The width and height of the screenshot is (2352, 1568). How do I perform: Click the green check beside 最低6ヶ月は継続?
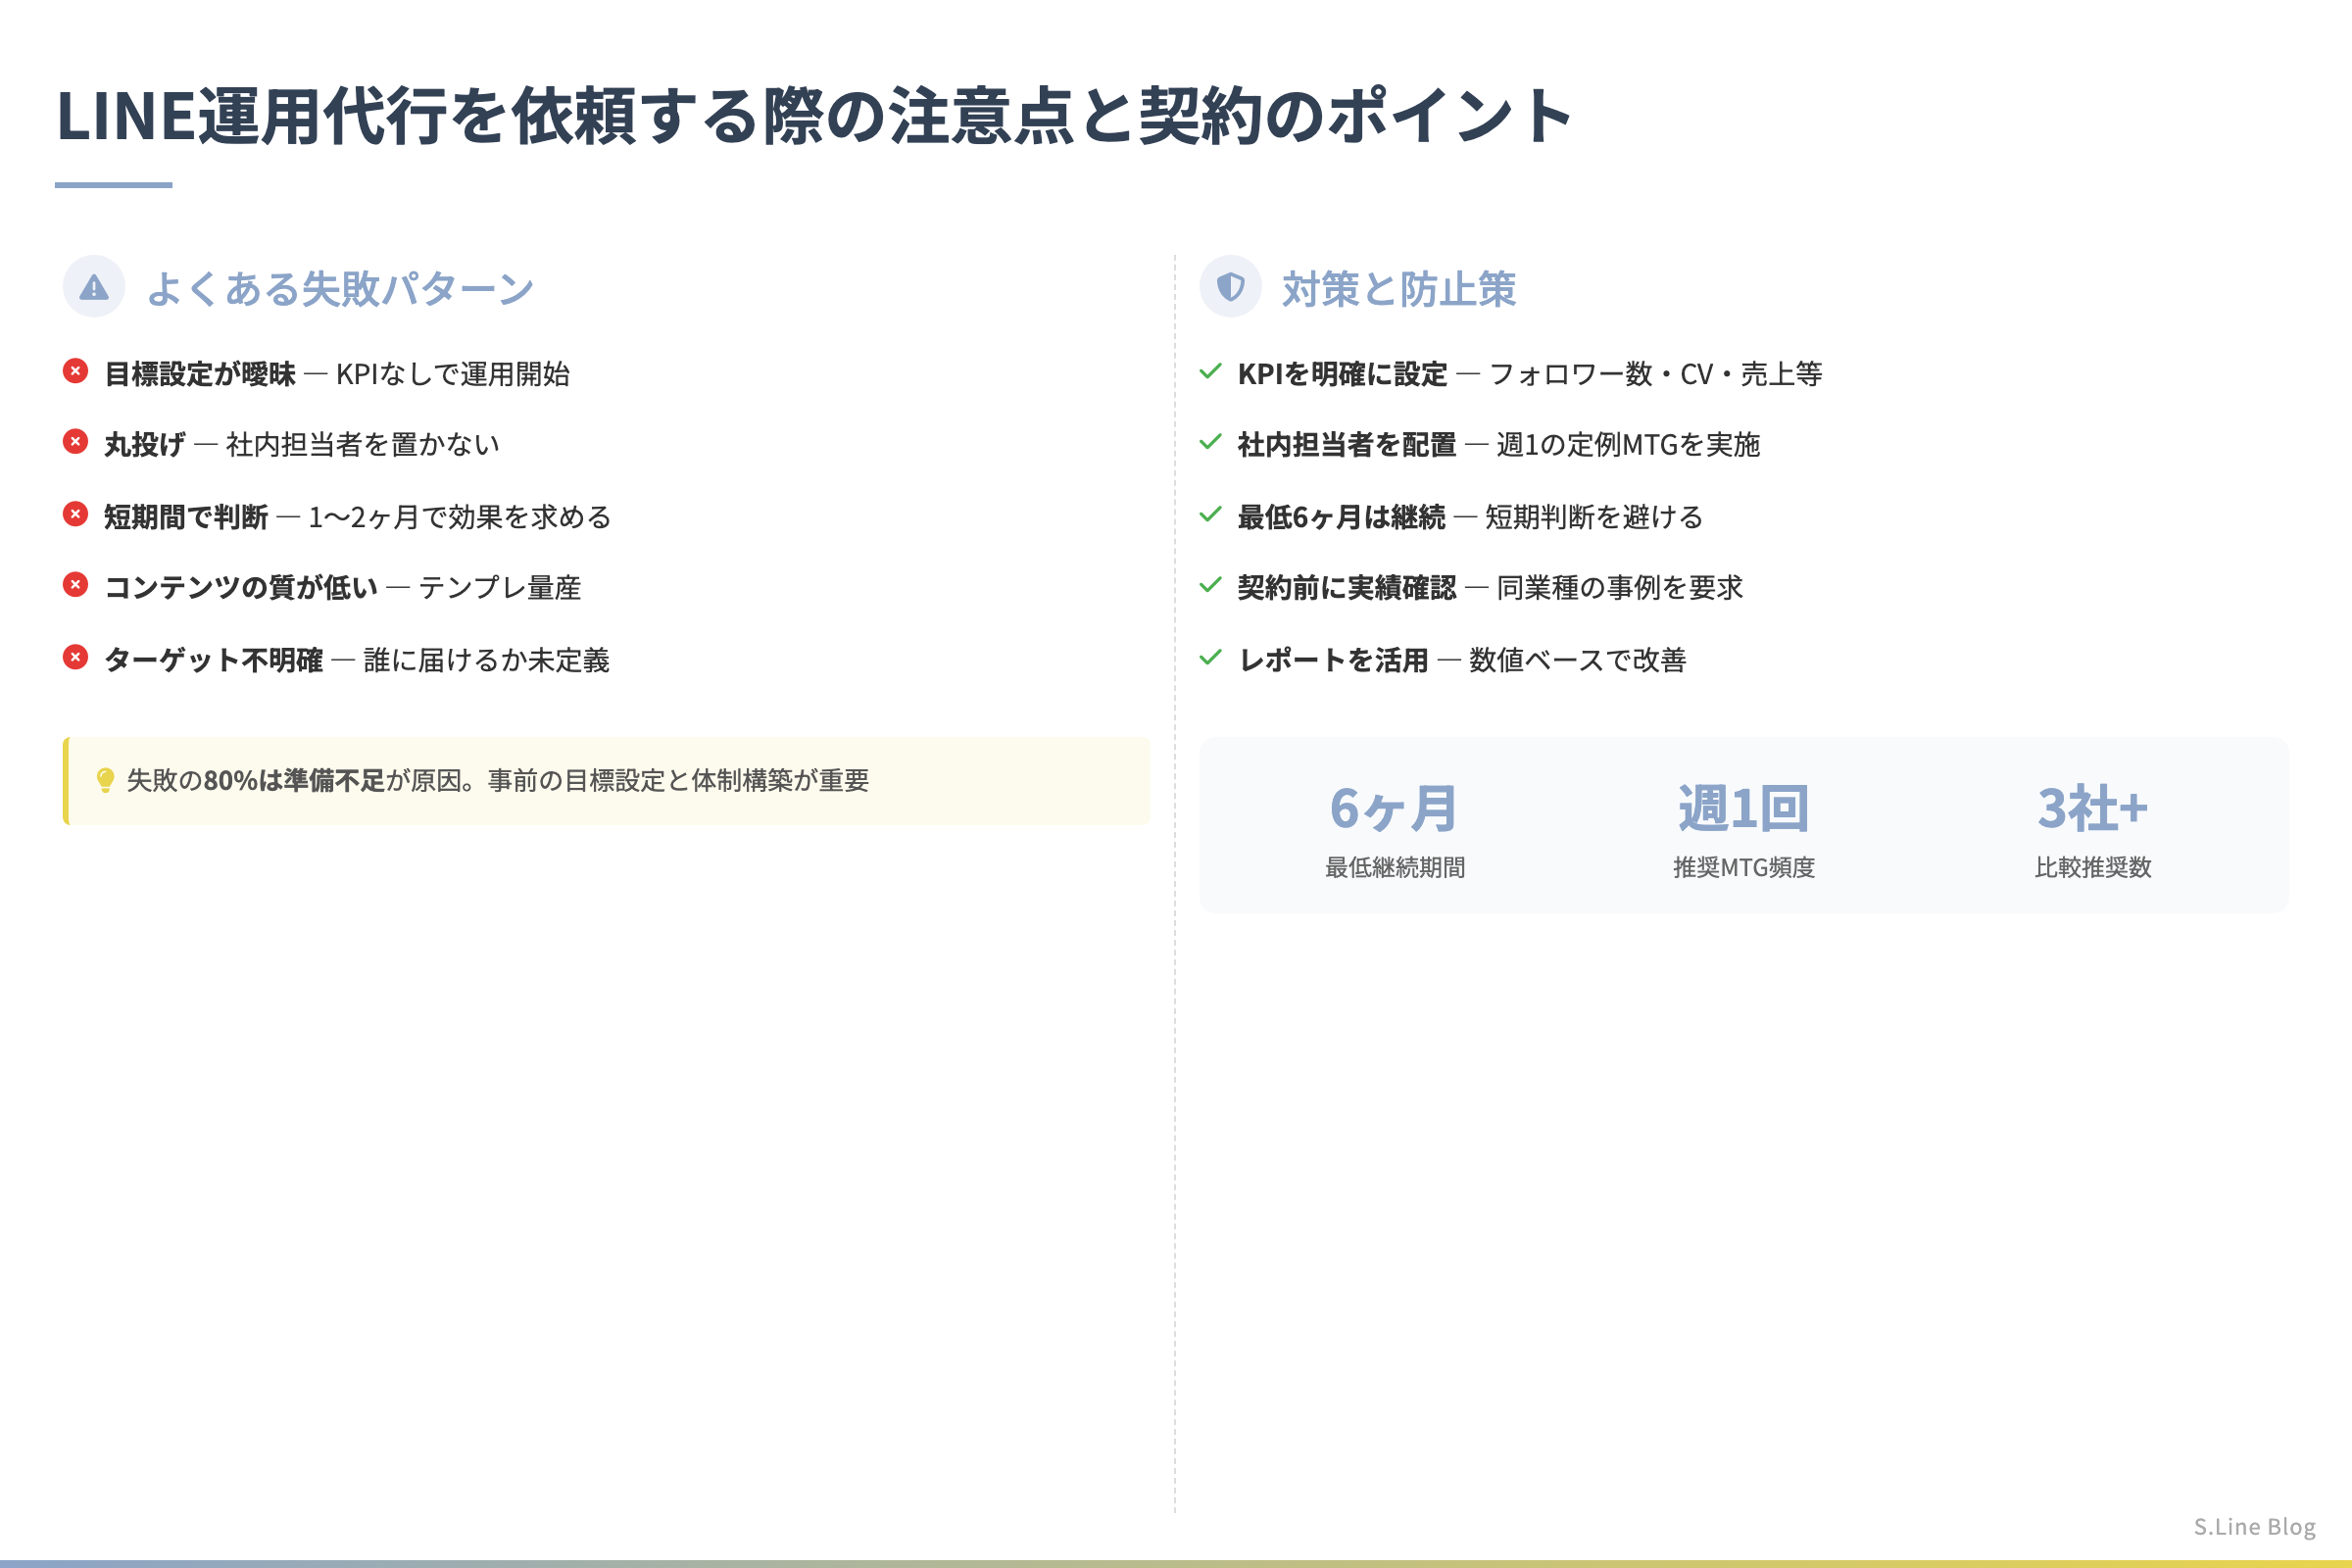[1210, 514]
